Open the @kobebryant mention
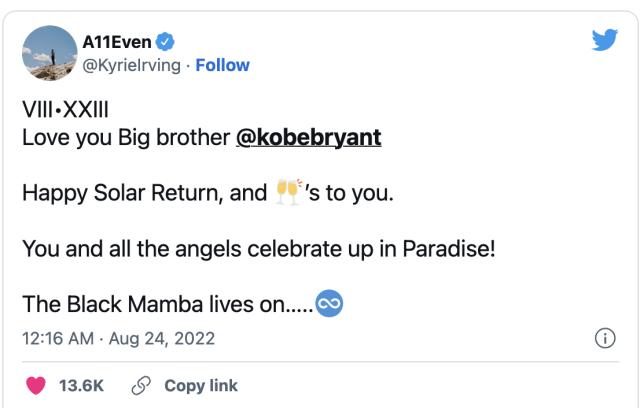 tap(308, 136)
